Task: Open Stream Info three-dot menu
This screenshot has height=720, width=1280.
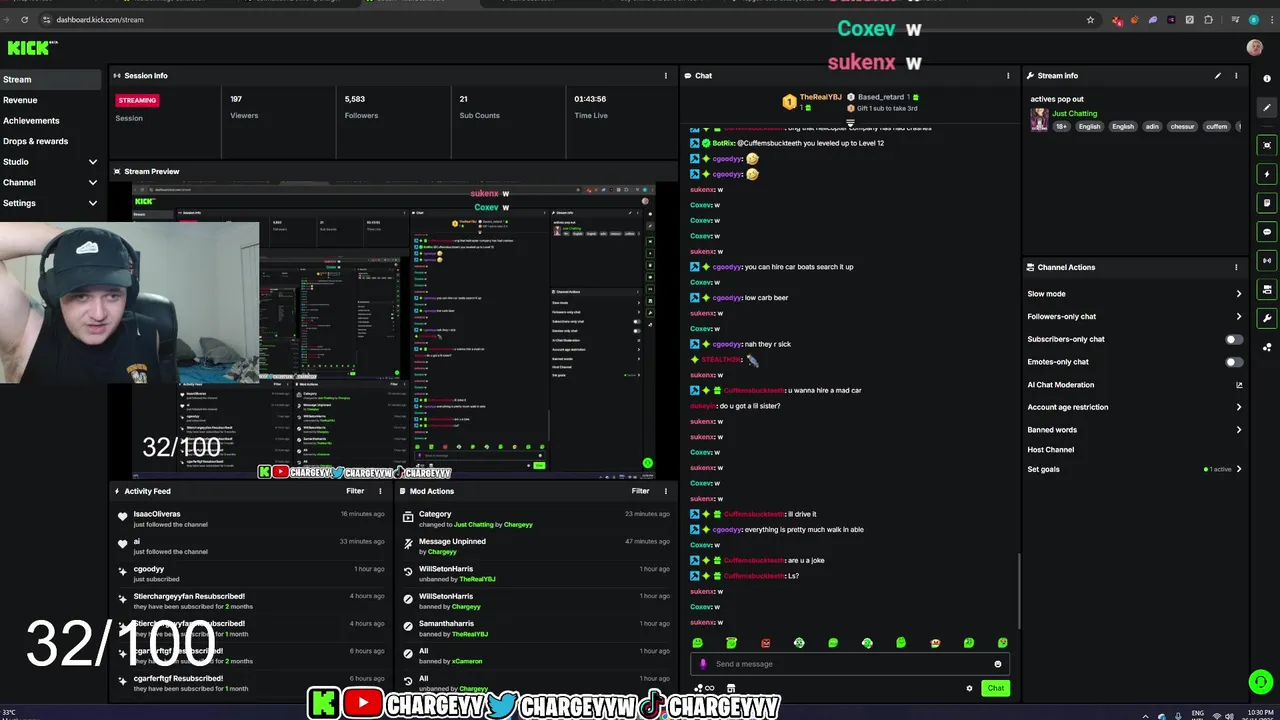Action: coord(1236,75)
